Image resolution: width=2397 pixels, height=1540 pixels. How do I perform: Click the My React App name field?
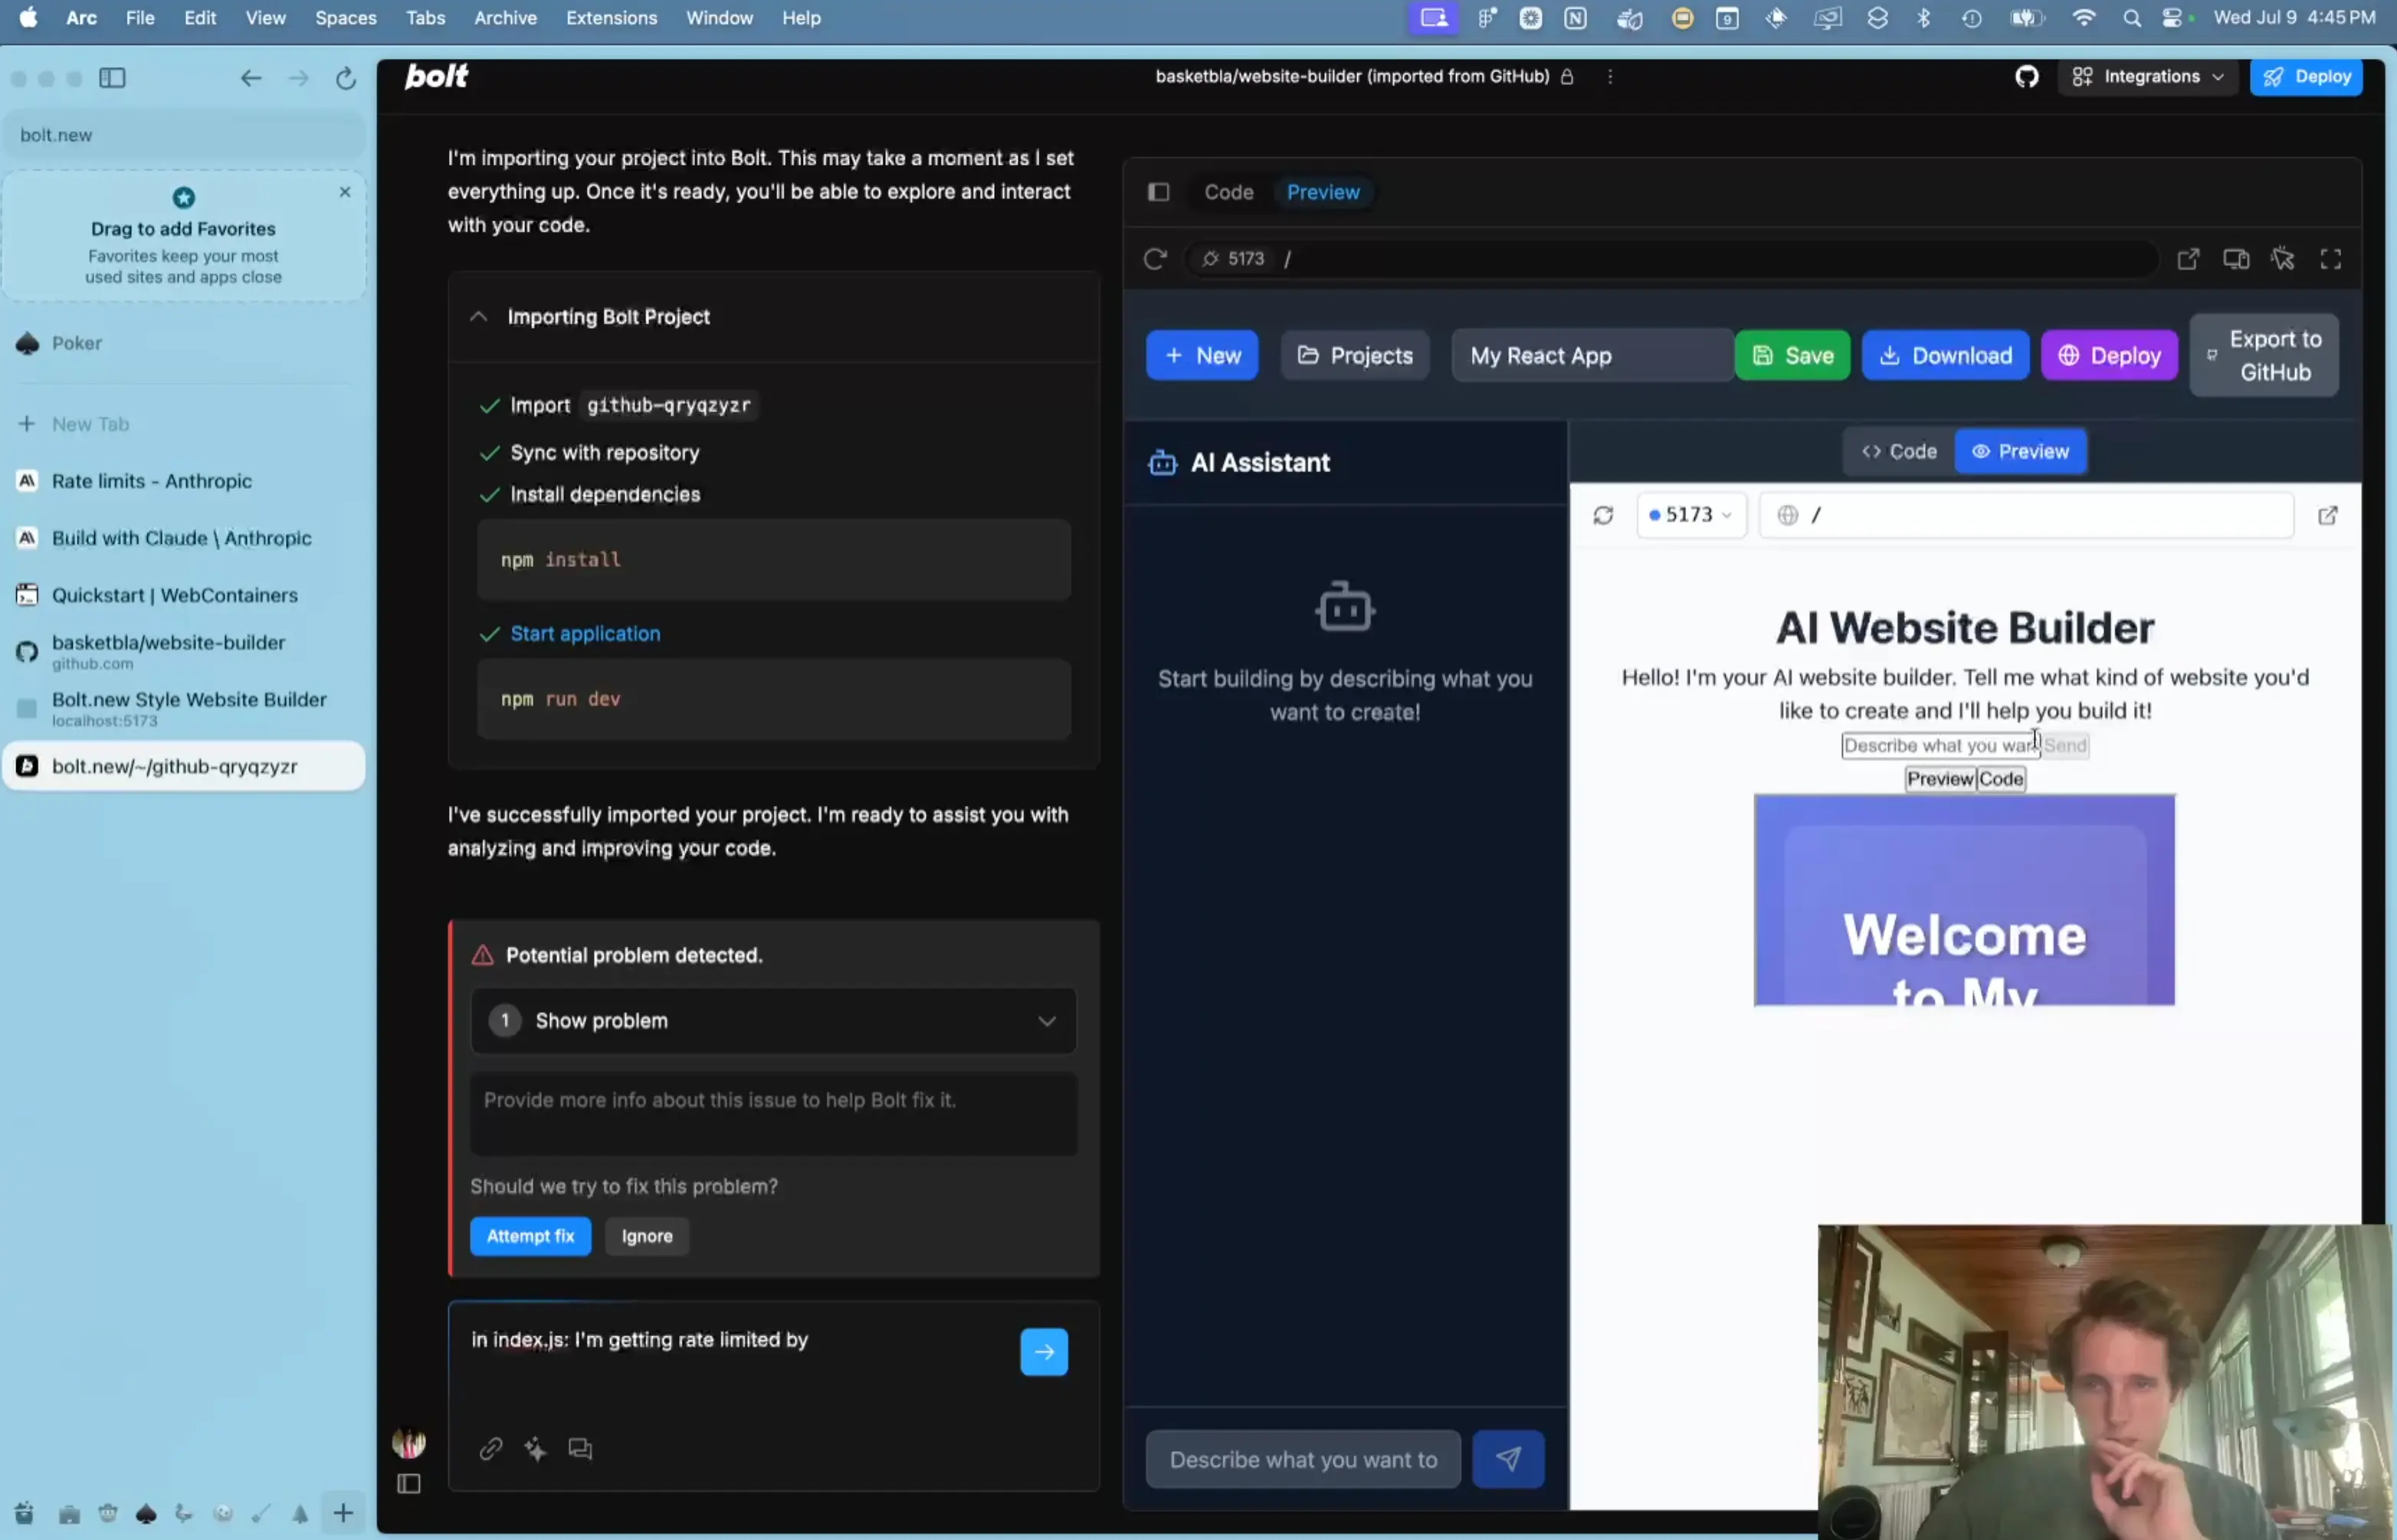pos(1592,355)
